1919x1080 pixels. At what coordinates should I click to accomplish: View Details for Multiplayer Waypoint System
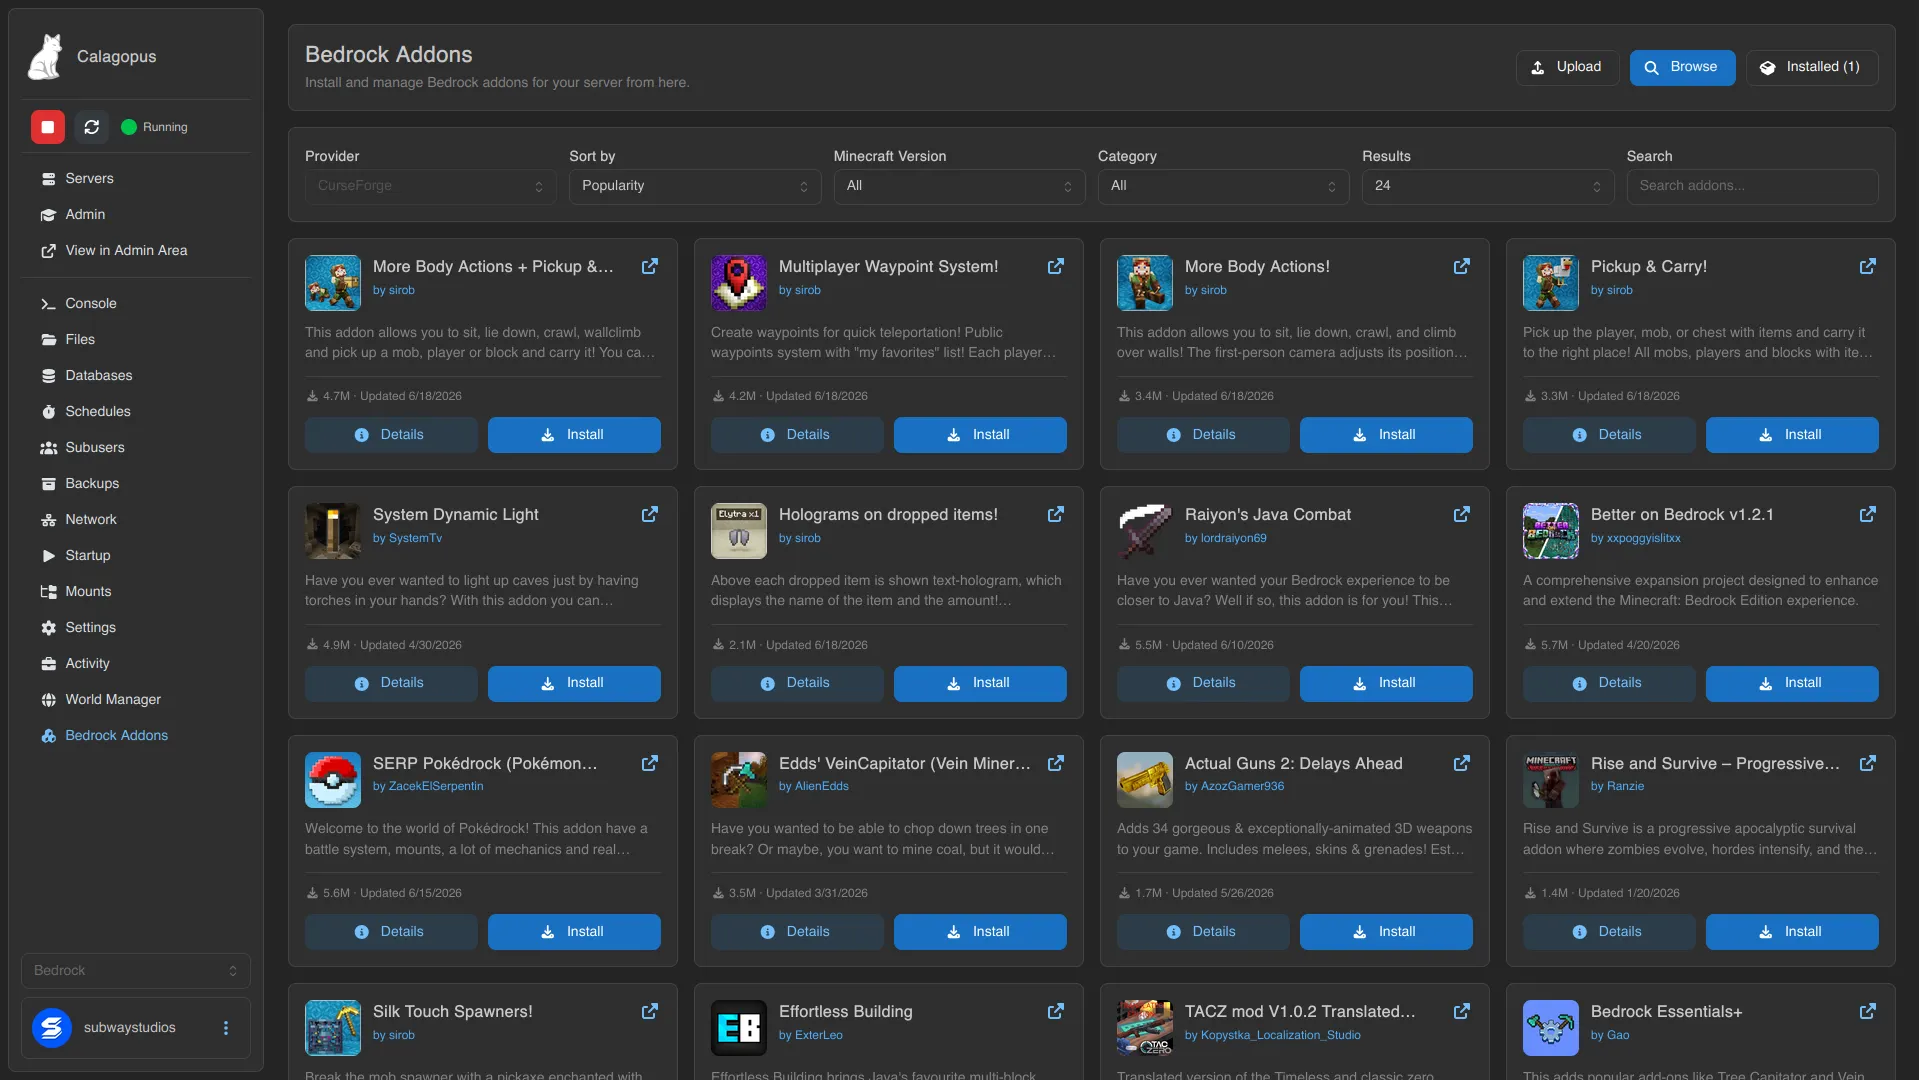click(x=797, y=435)
